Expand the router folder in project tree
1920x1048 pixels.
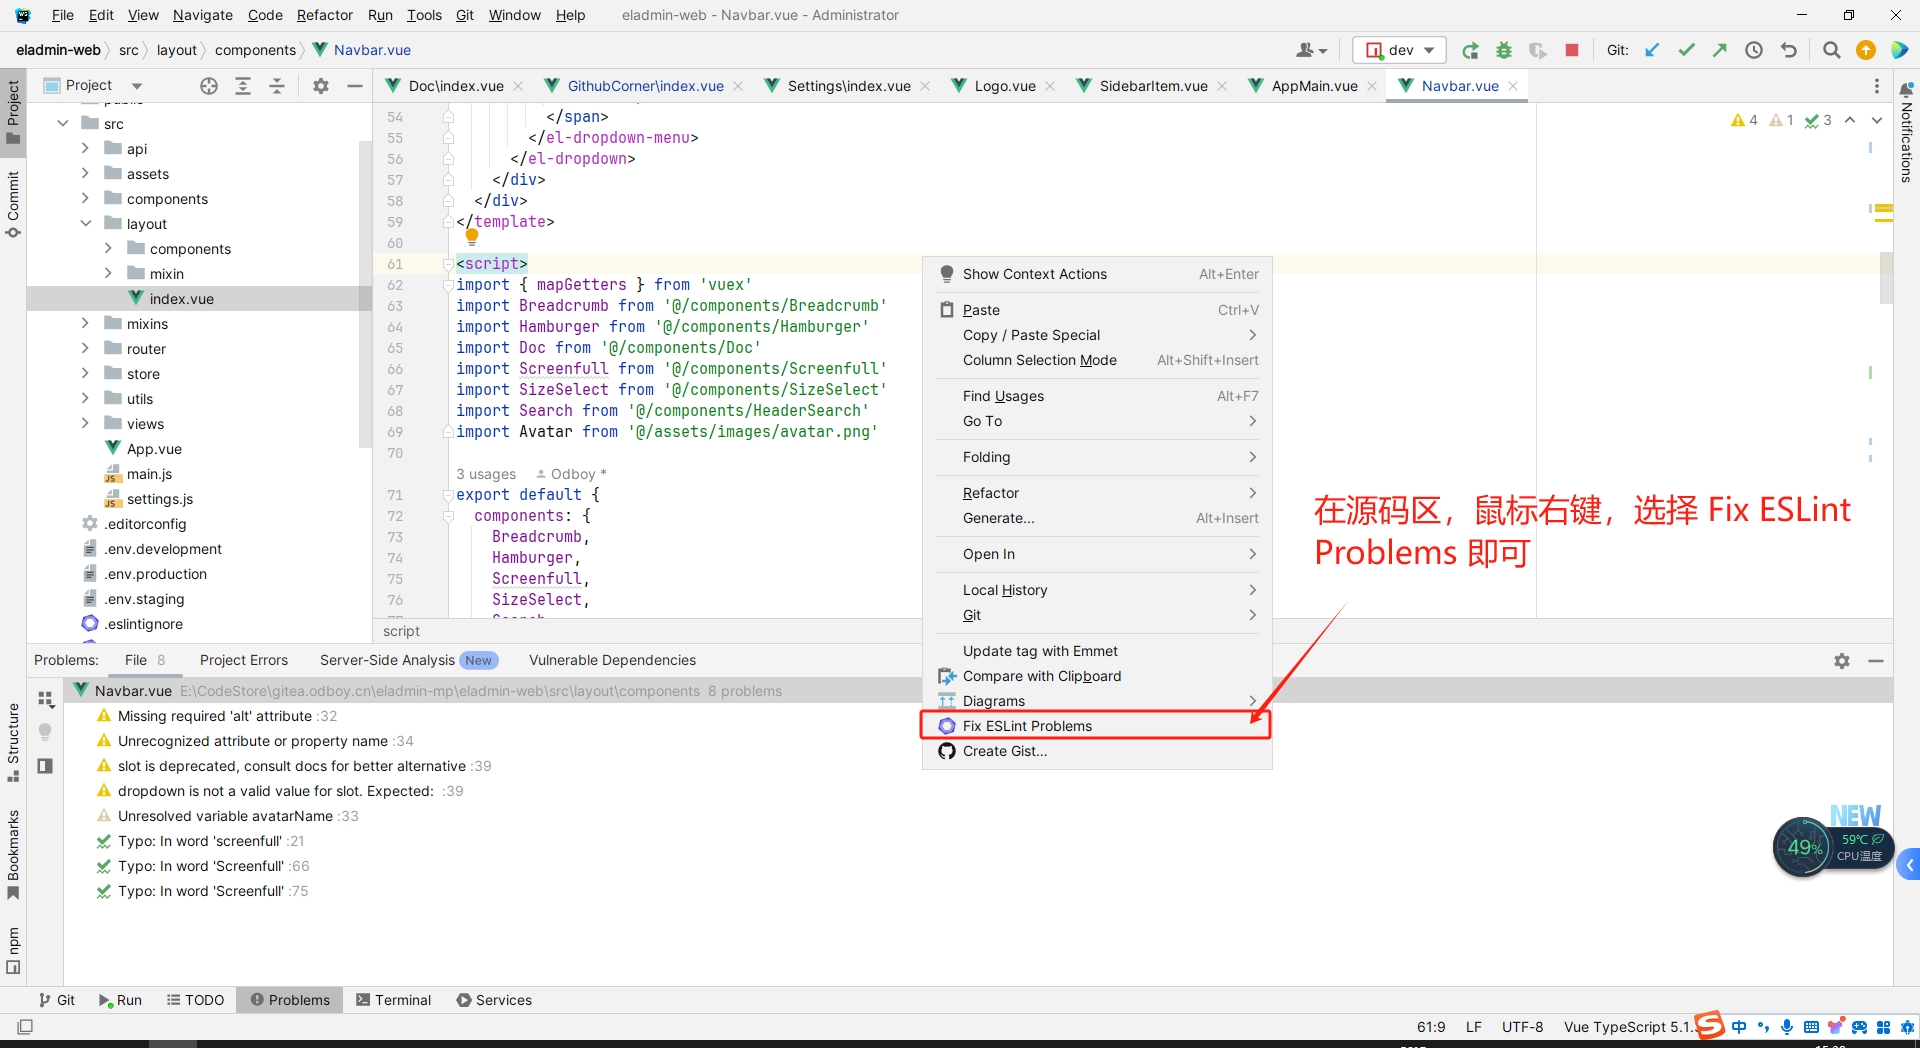[85, 349]
